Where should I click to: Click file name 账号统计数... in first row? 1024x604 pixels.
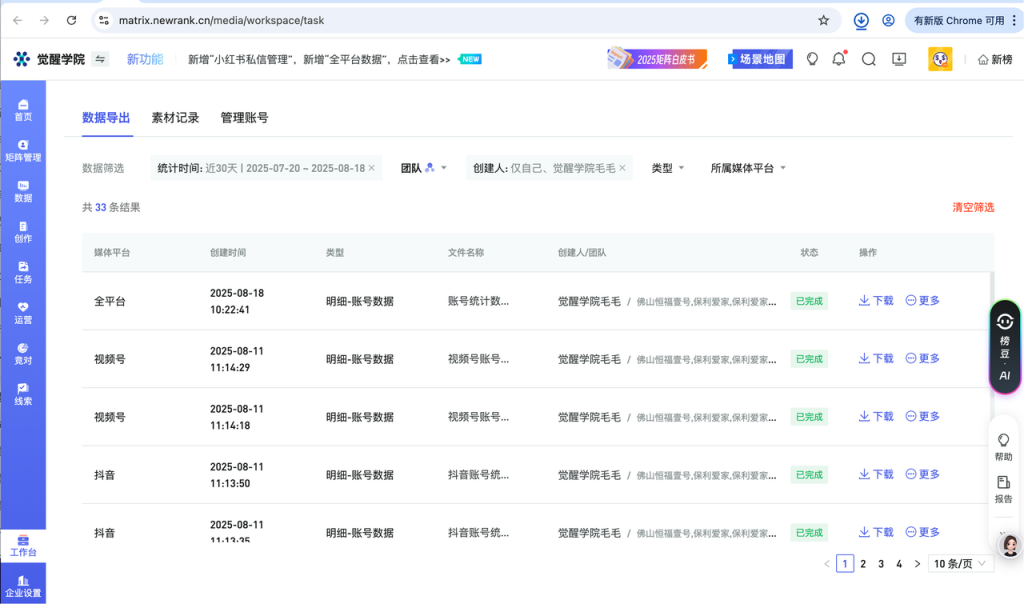click(x=478, y=301)
